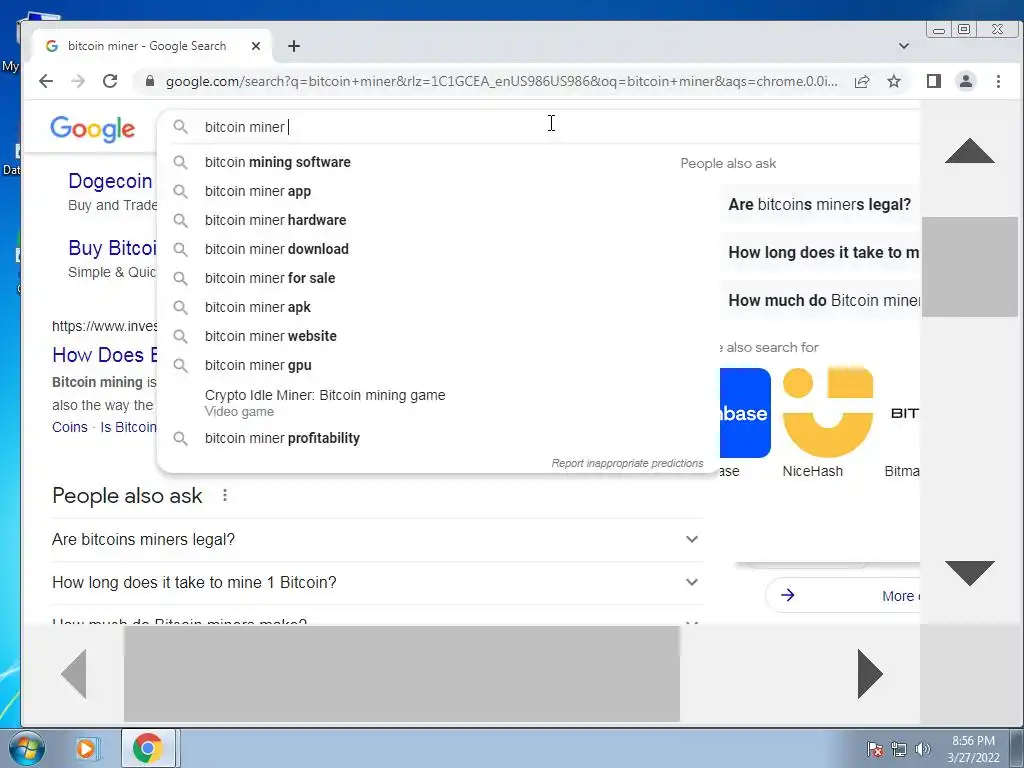Click the address bar URL
This screenshot has height=768, width=1024.
coord(501,81)
